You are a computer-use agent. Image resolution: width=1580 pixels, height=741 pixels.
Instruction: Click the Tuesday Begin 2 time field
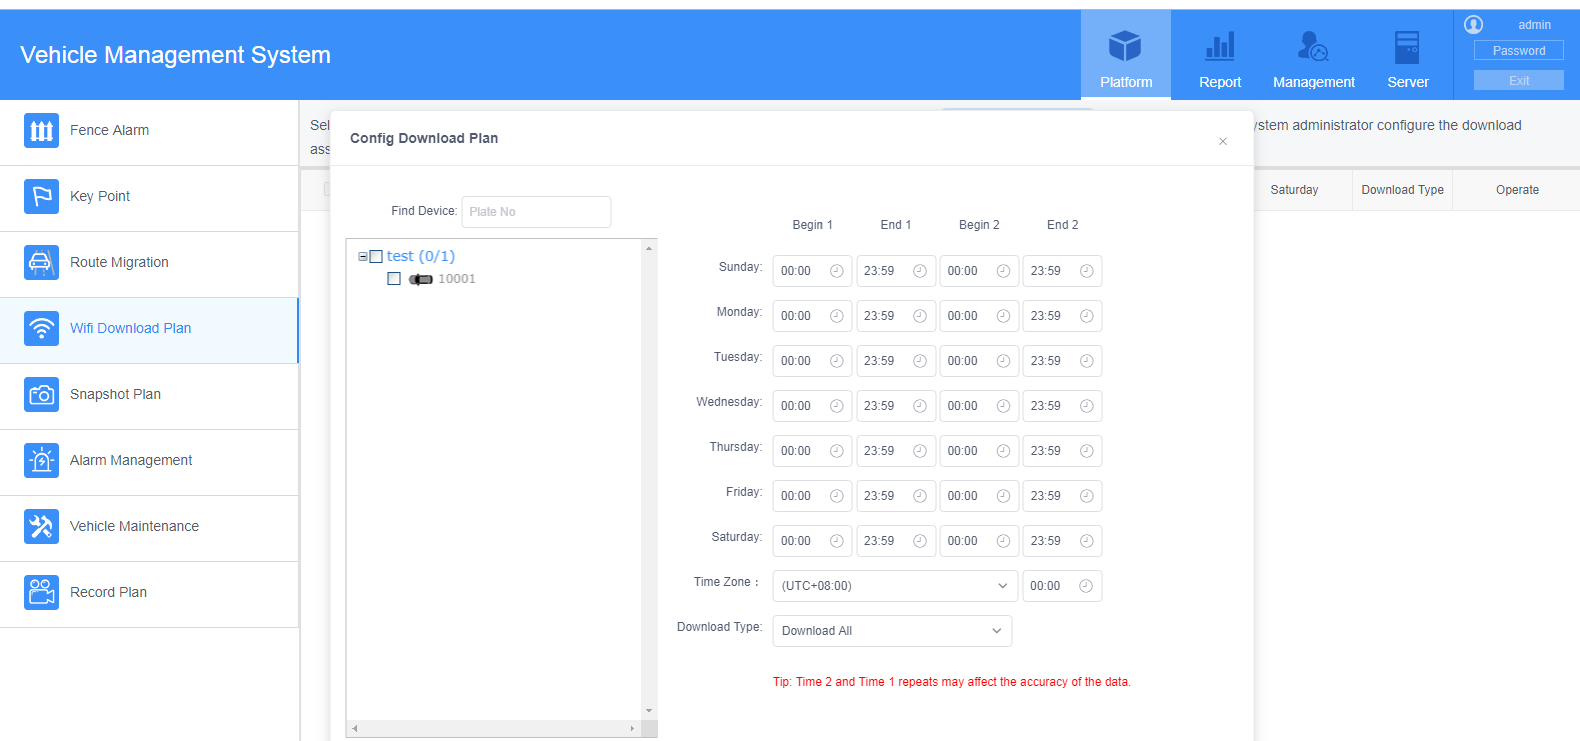coord(979,361)
